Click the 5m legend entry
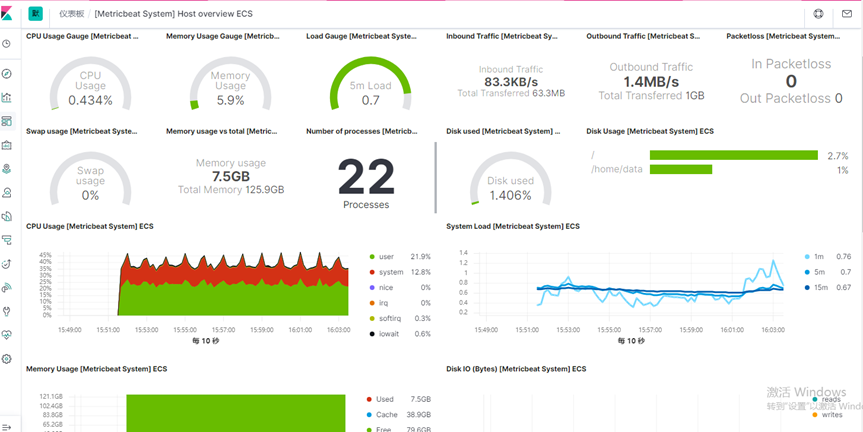Image resolution: width=863 pixels, height=432 pixels. point(828,272)
